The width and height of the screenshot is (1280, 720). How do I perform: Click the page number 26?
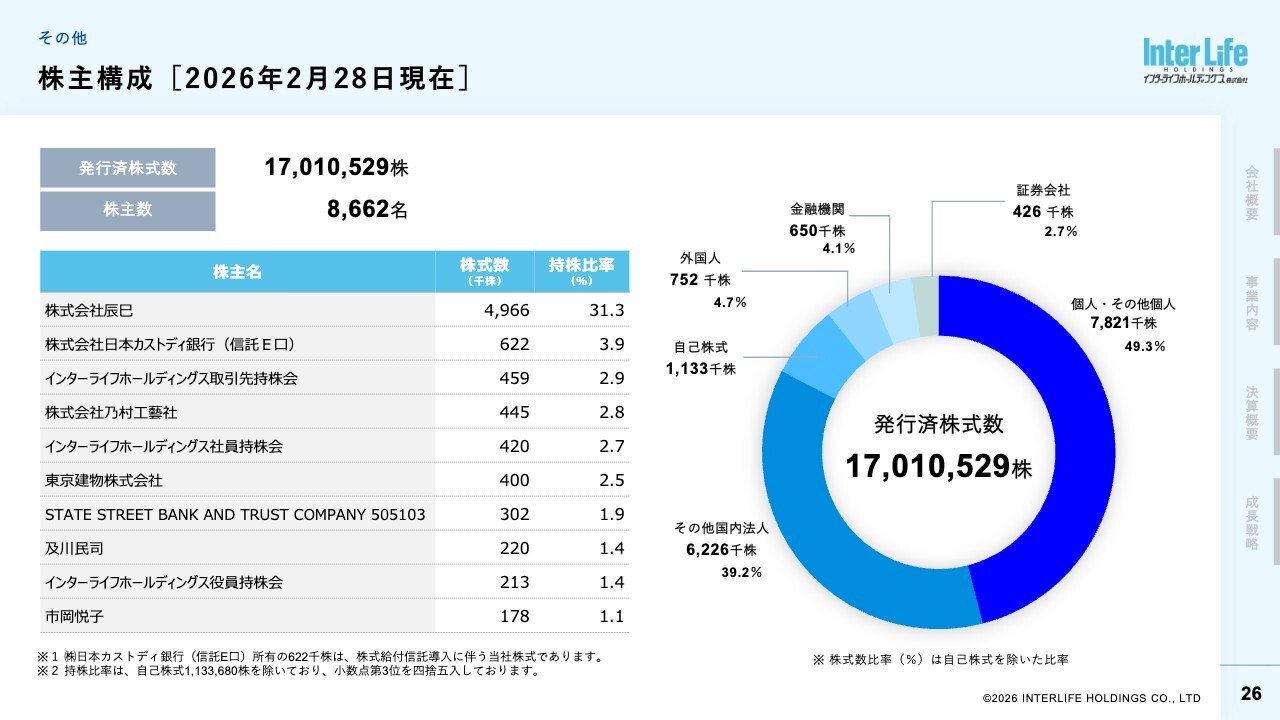pyautogui.click(x=1250, y=694)
